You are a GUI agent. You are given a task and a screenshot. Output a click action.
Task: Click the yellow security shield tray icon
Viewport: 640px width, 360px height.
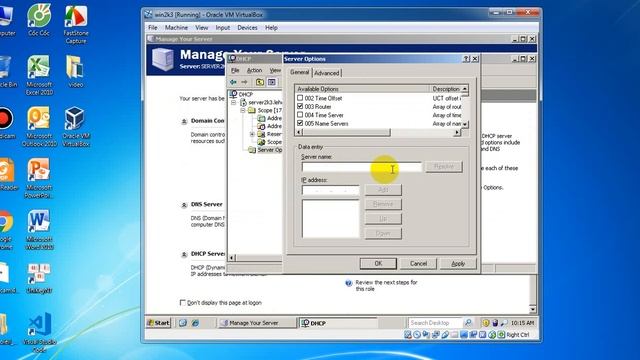pos(486,323)
